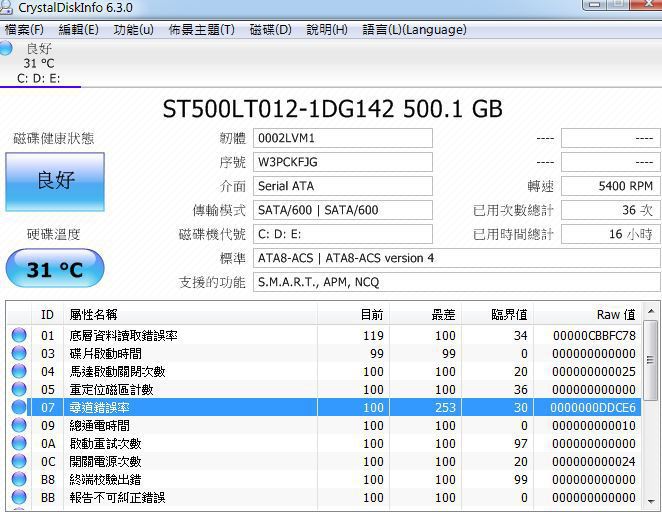Open the 說明(H) menu

click(327, 30)
